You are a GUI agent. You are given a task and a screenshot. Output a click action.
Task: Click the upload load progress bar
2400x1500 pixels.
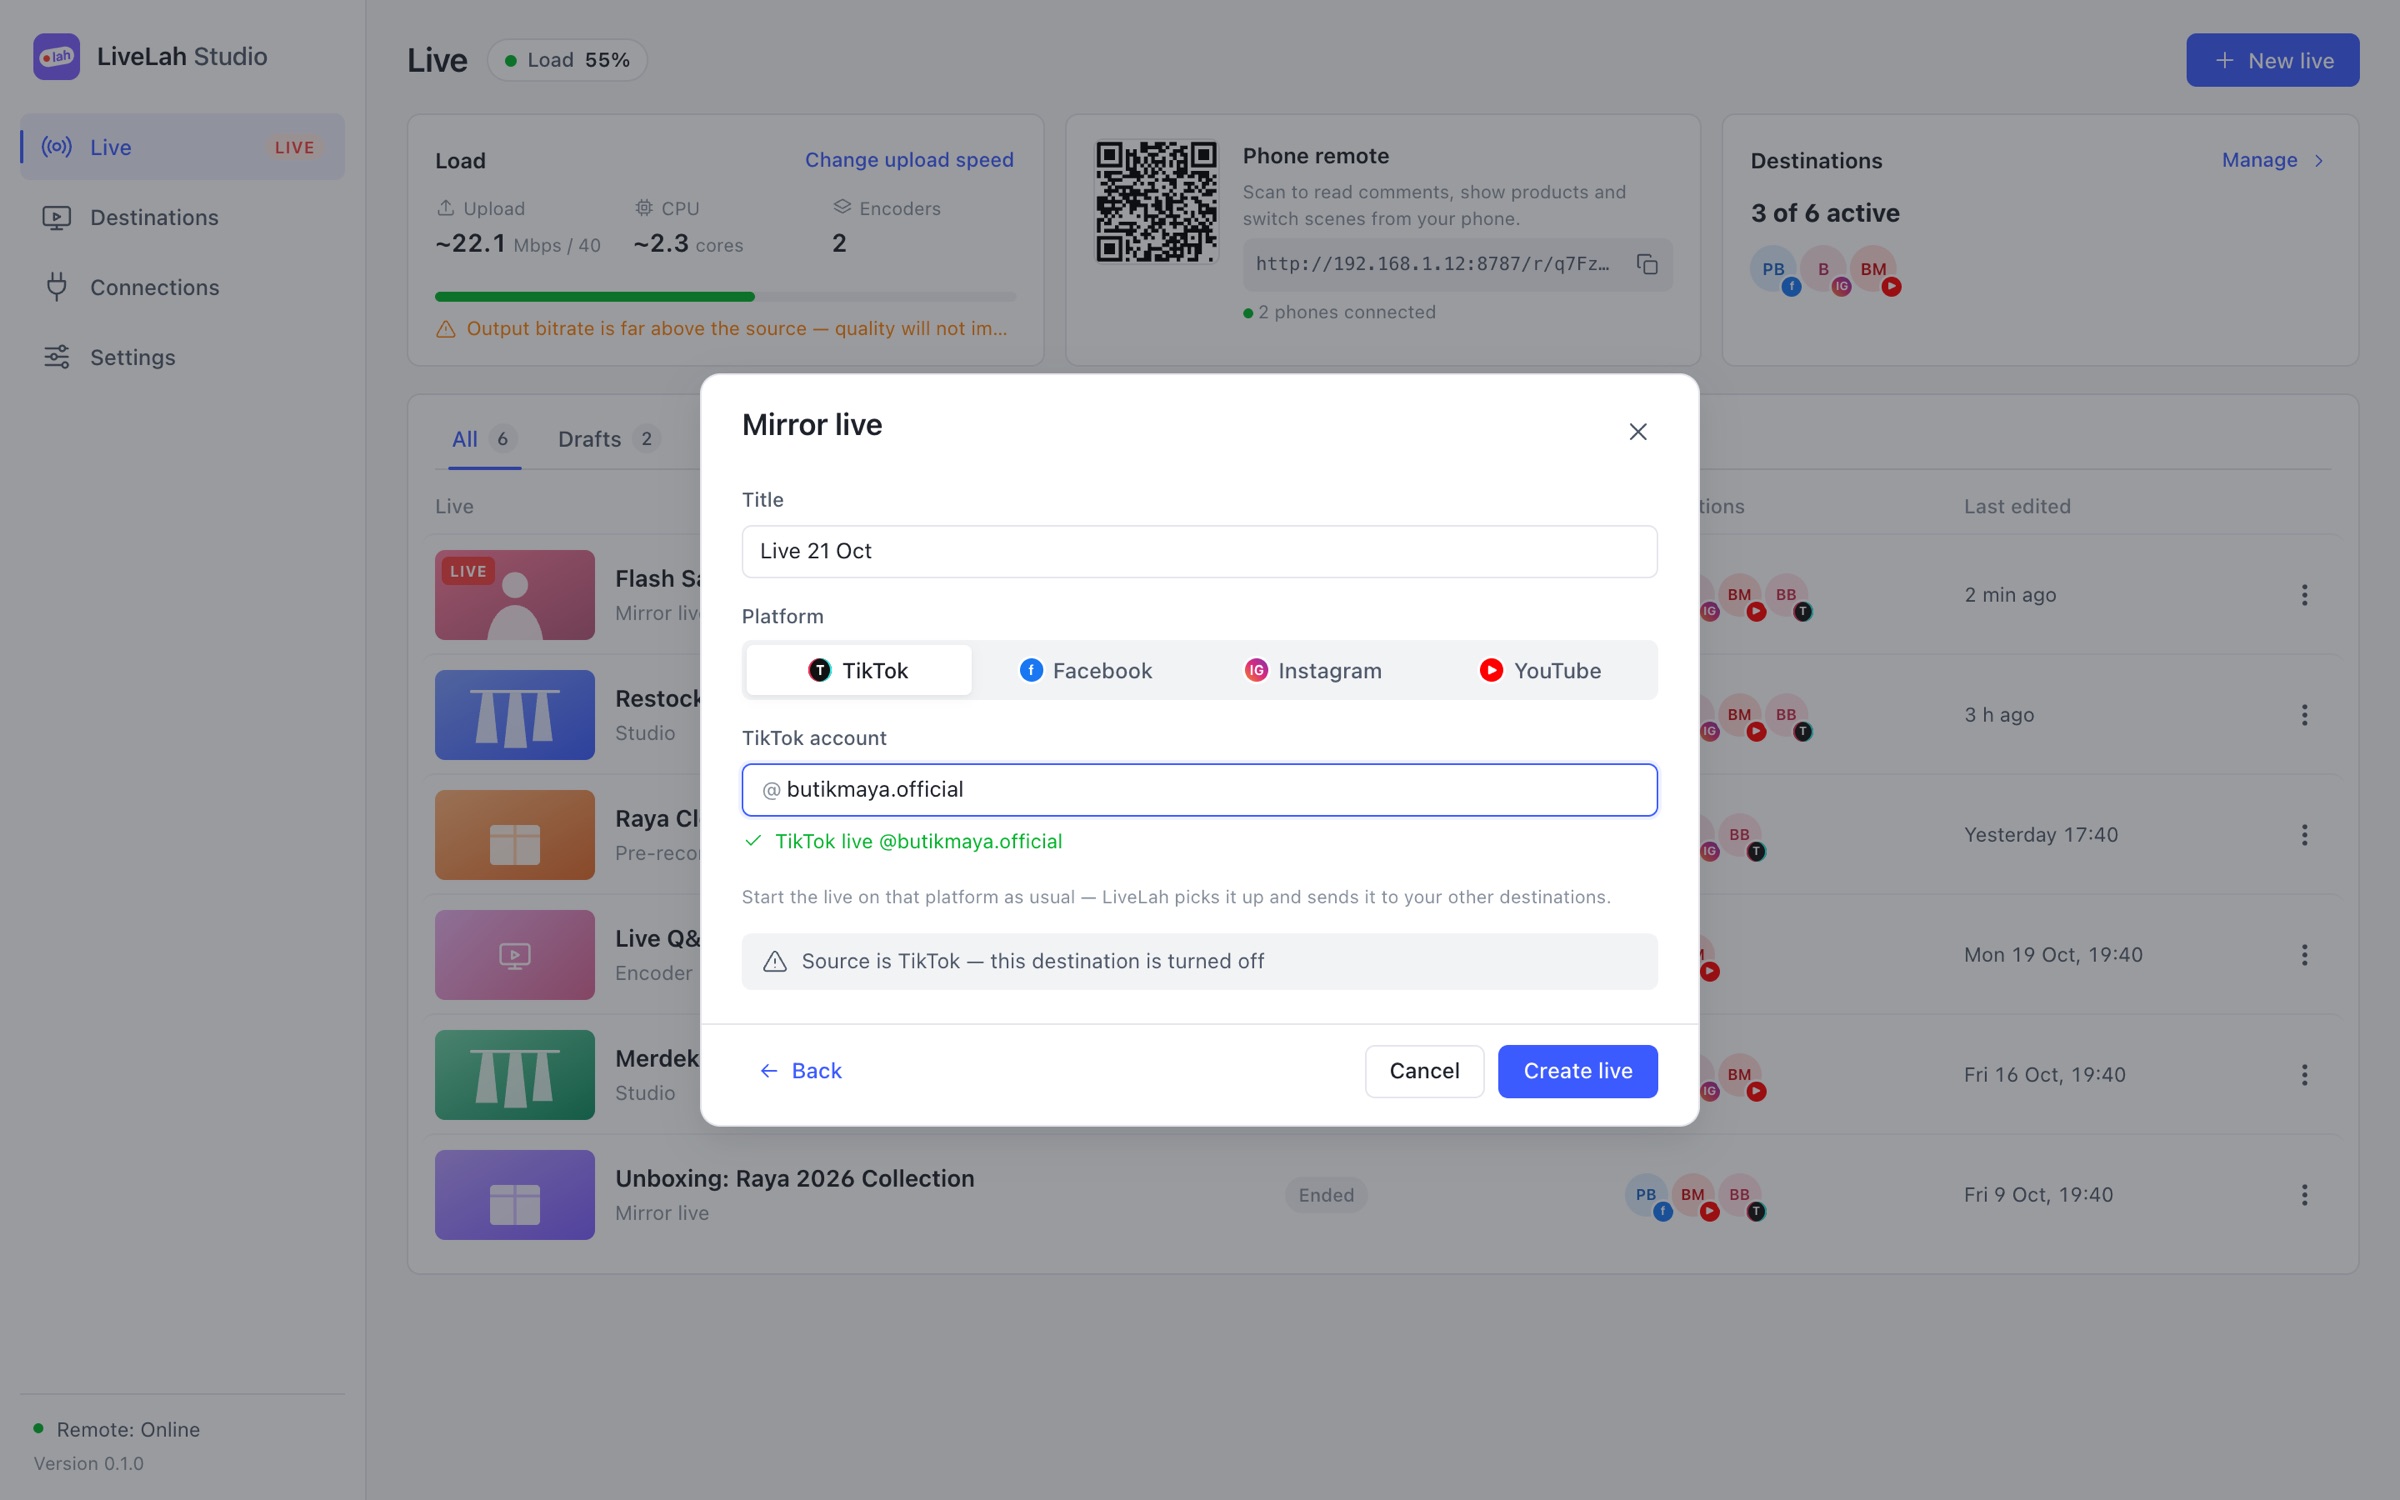pyautogui.click(x=725, y=297)
